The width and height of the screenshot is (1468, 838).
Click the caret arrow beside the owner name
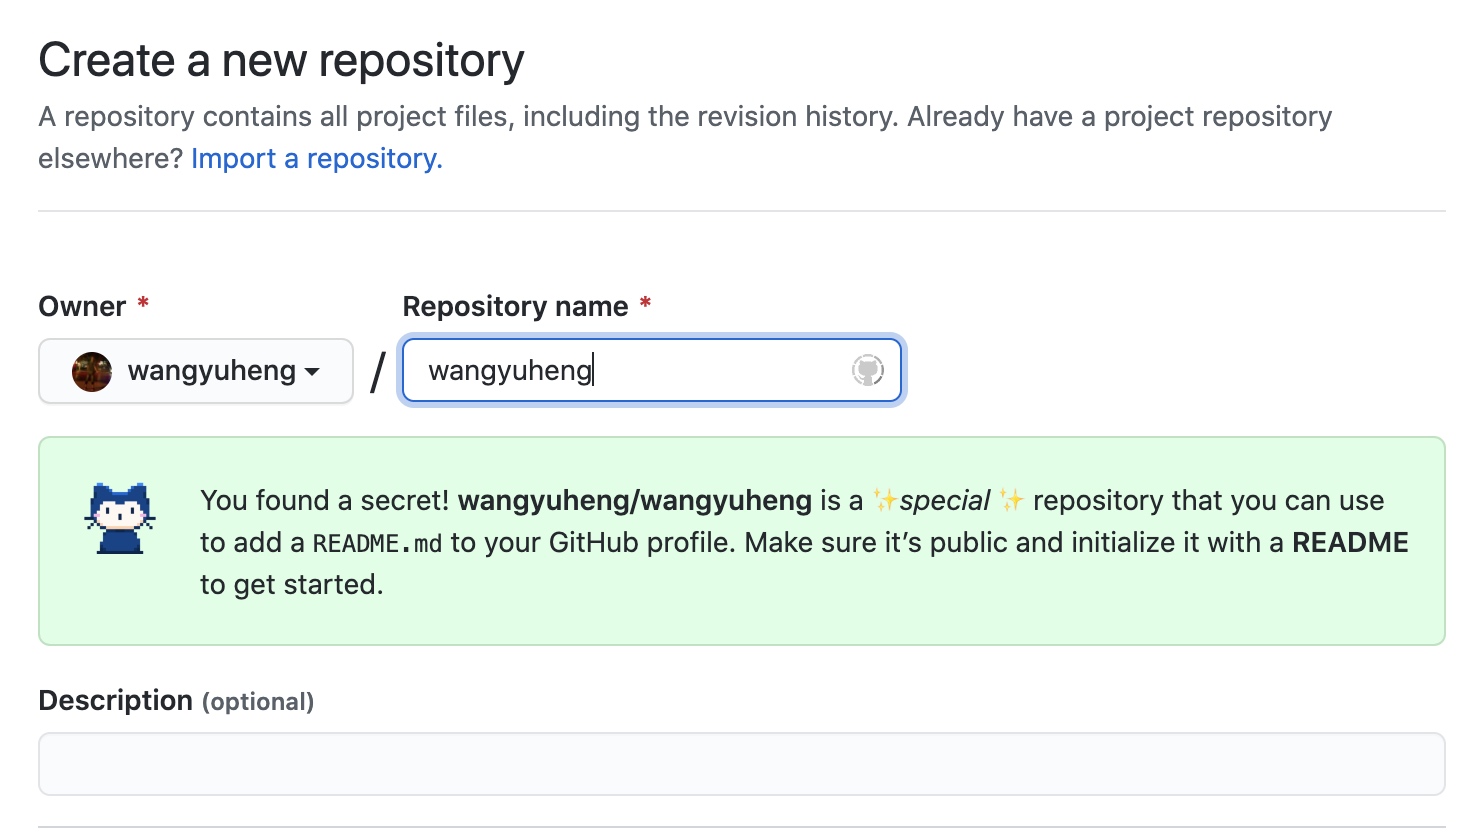312,372
